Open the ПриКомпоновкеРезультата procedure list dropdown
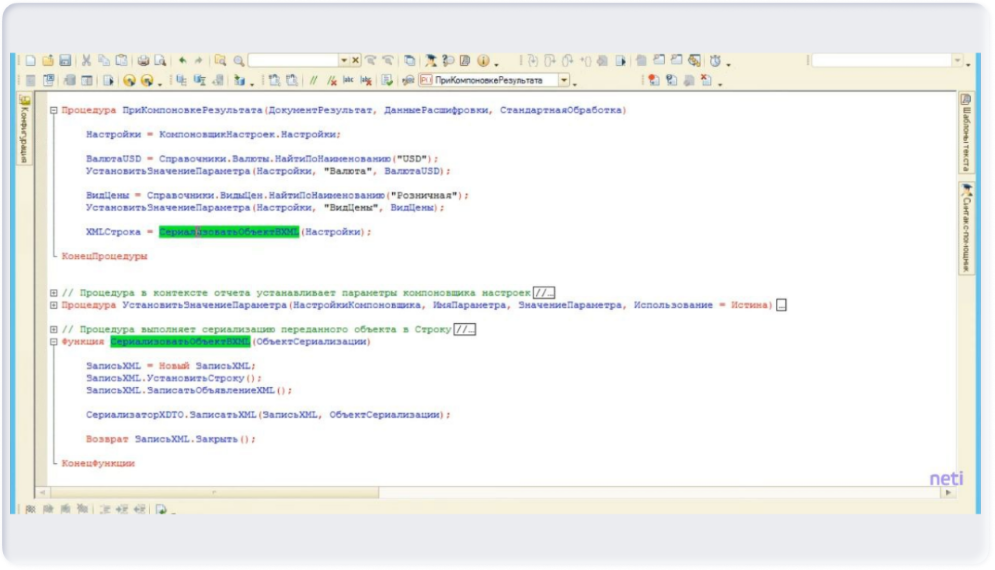The image size is (995, 570). 564,81
